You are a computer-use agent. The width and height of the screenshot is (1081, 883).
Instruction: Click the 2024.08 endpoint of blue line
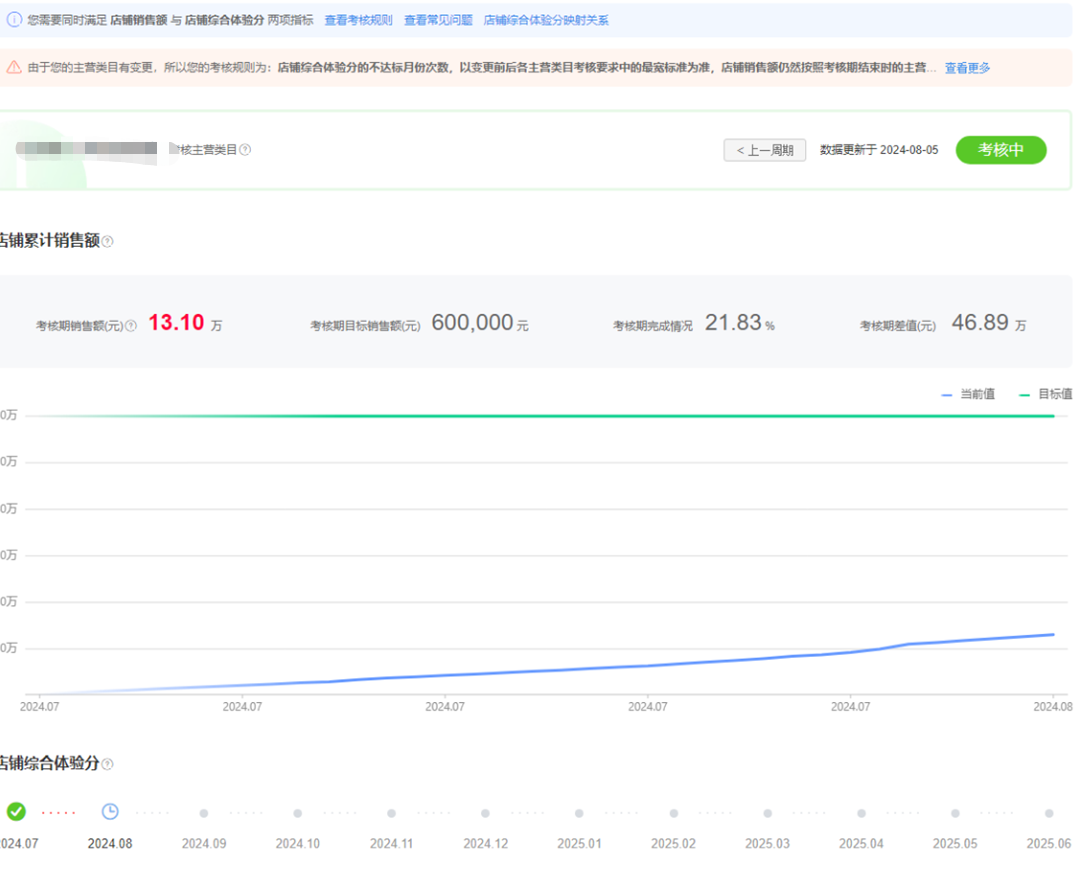tap(1053, 634)
